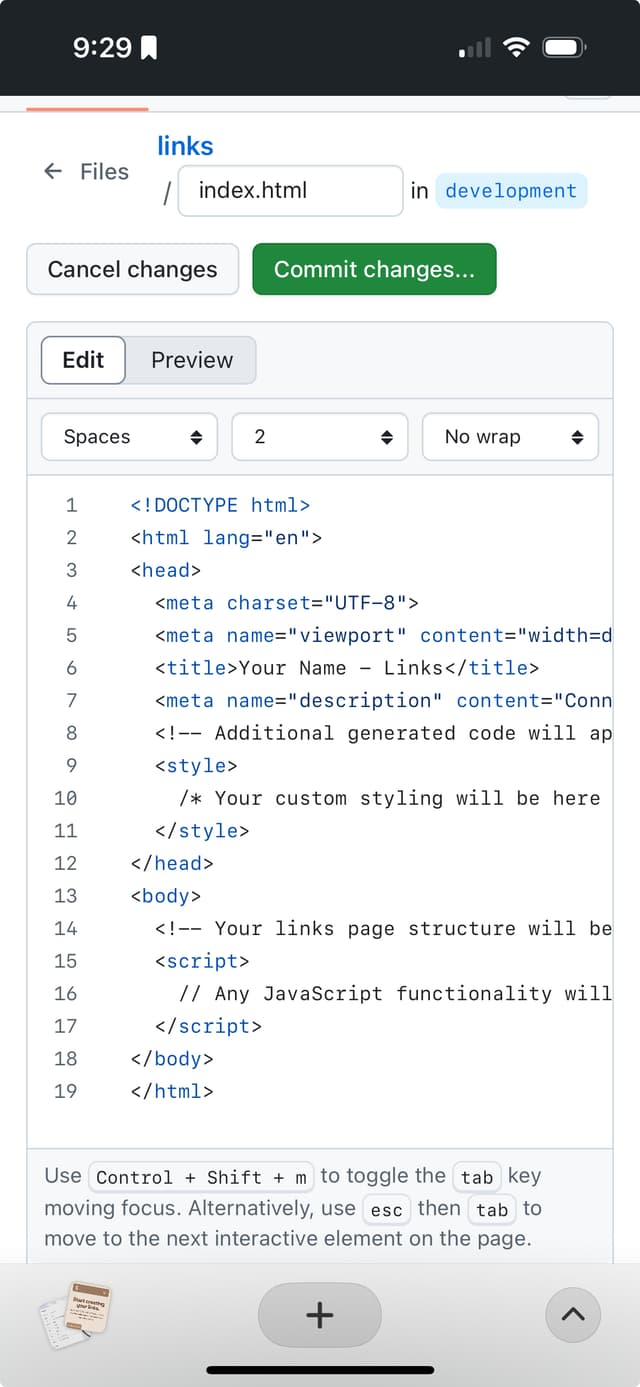The image size is (640, 1387).
Task: Edit the index.html filename field
Action: click(x=290, y=190)
